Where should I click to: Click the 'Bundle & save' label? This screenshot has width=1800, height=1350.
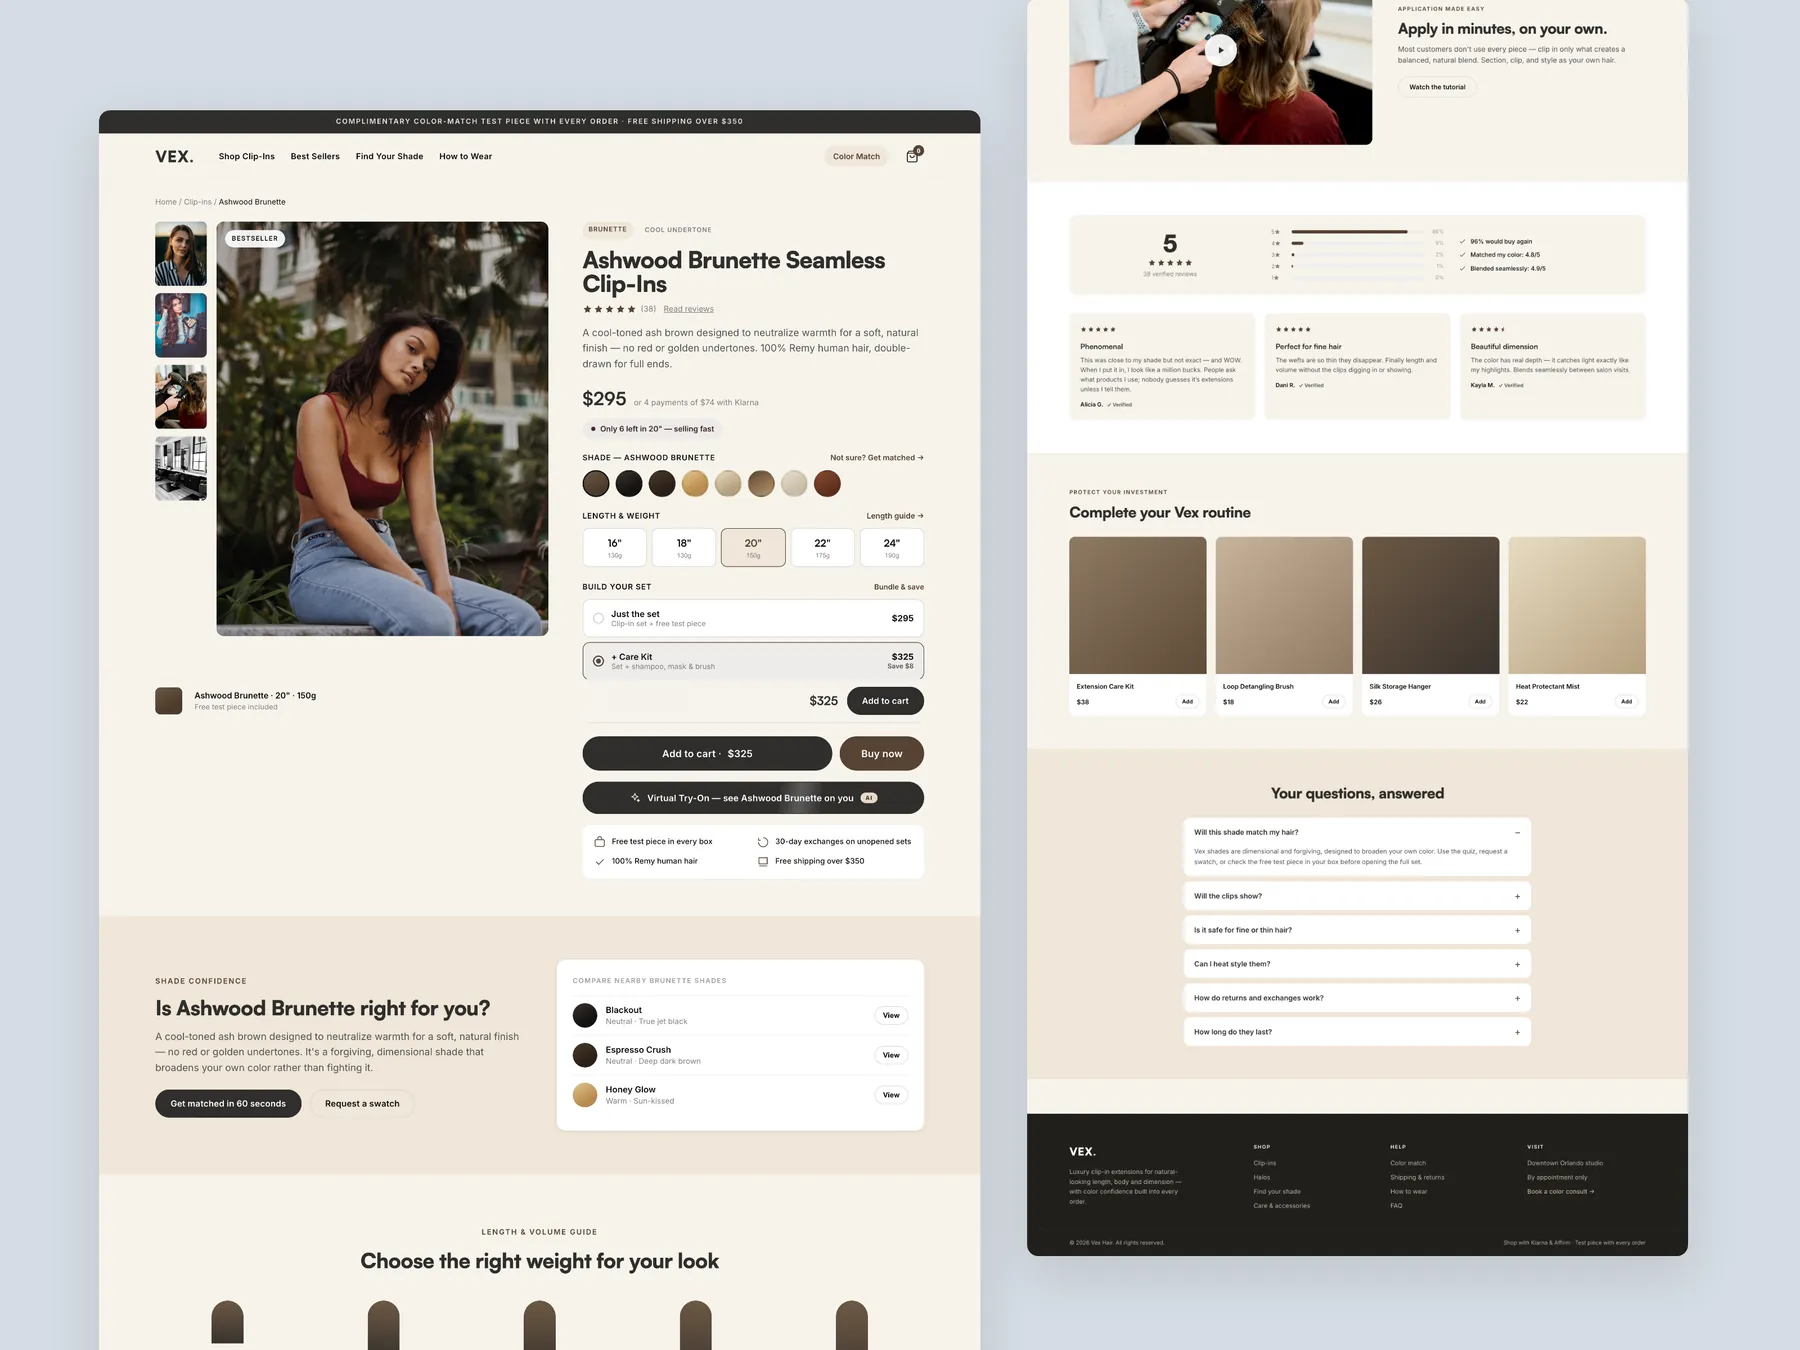(x=899, y=587)
